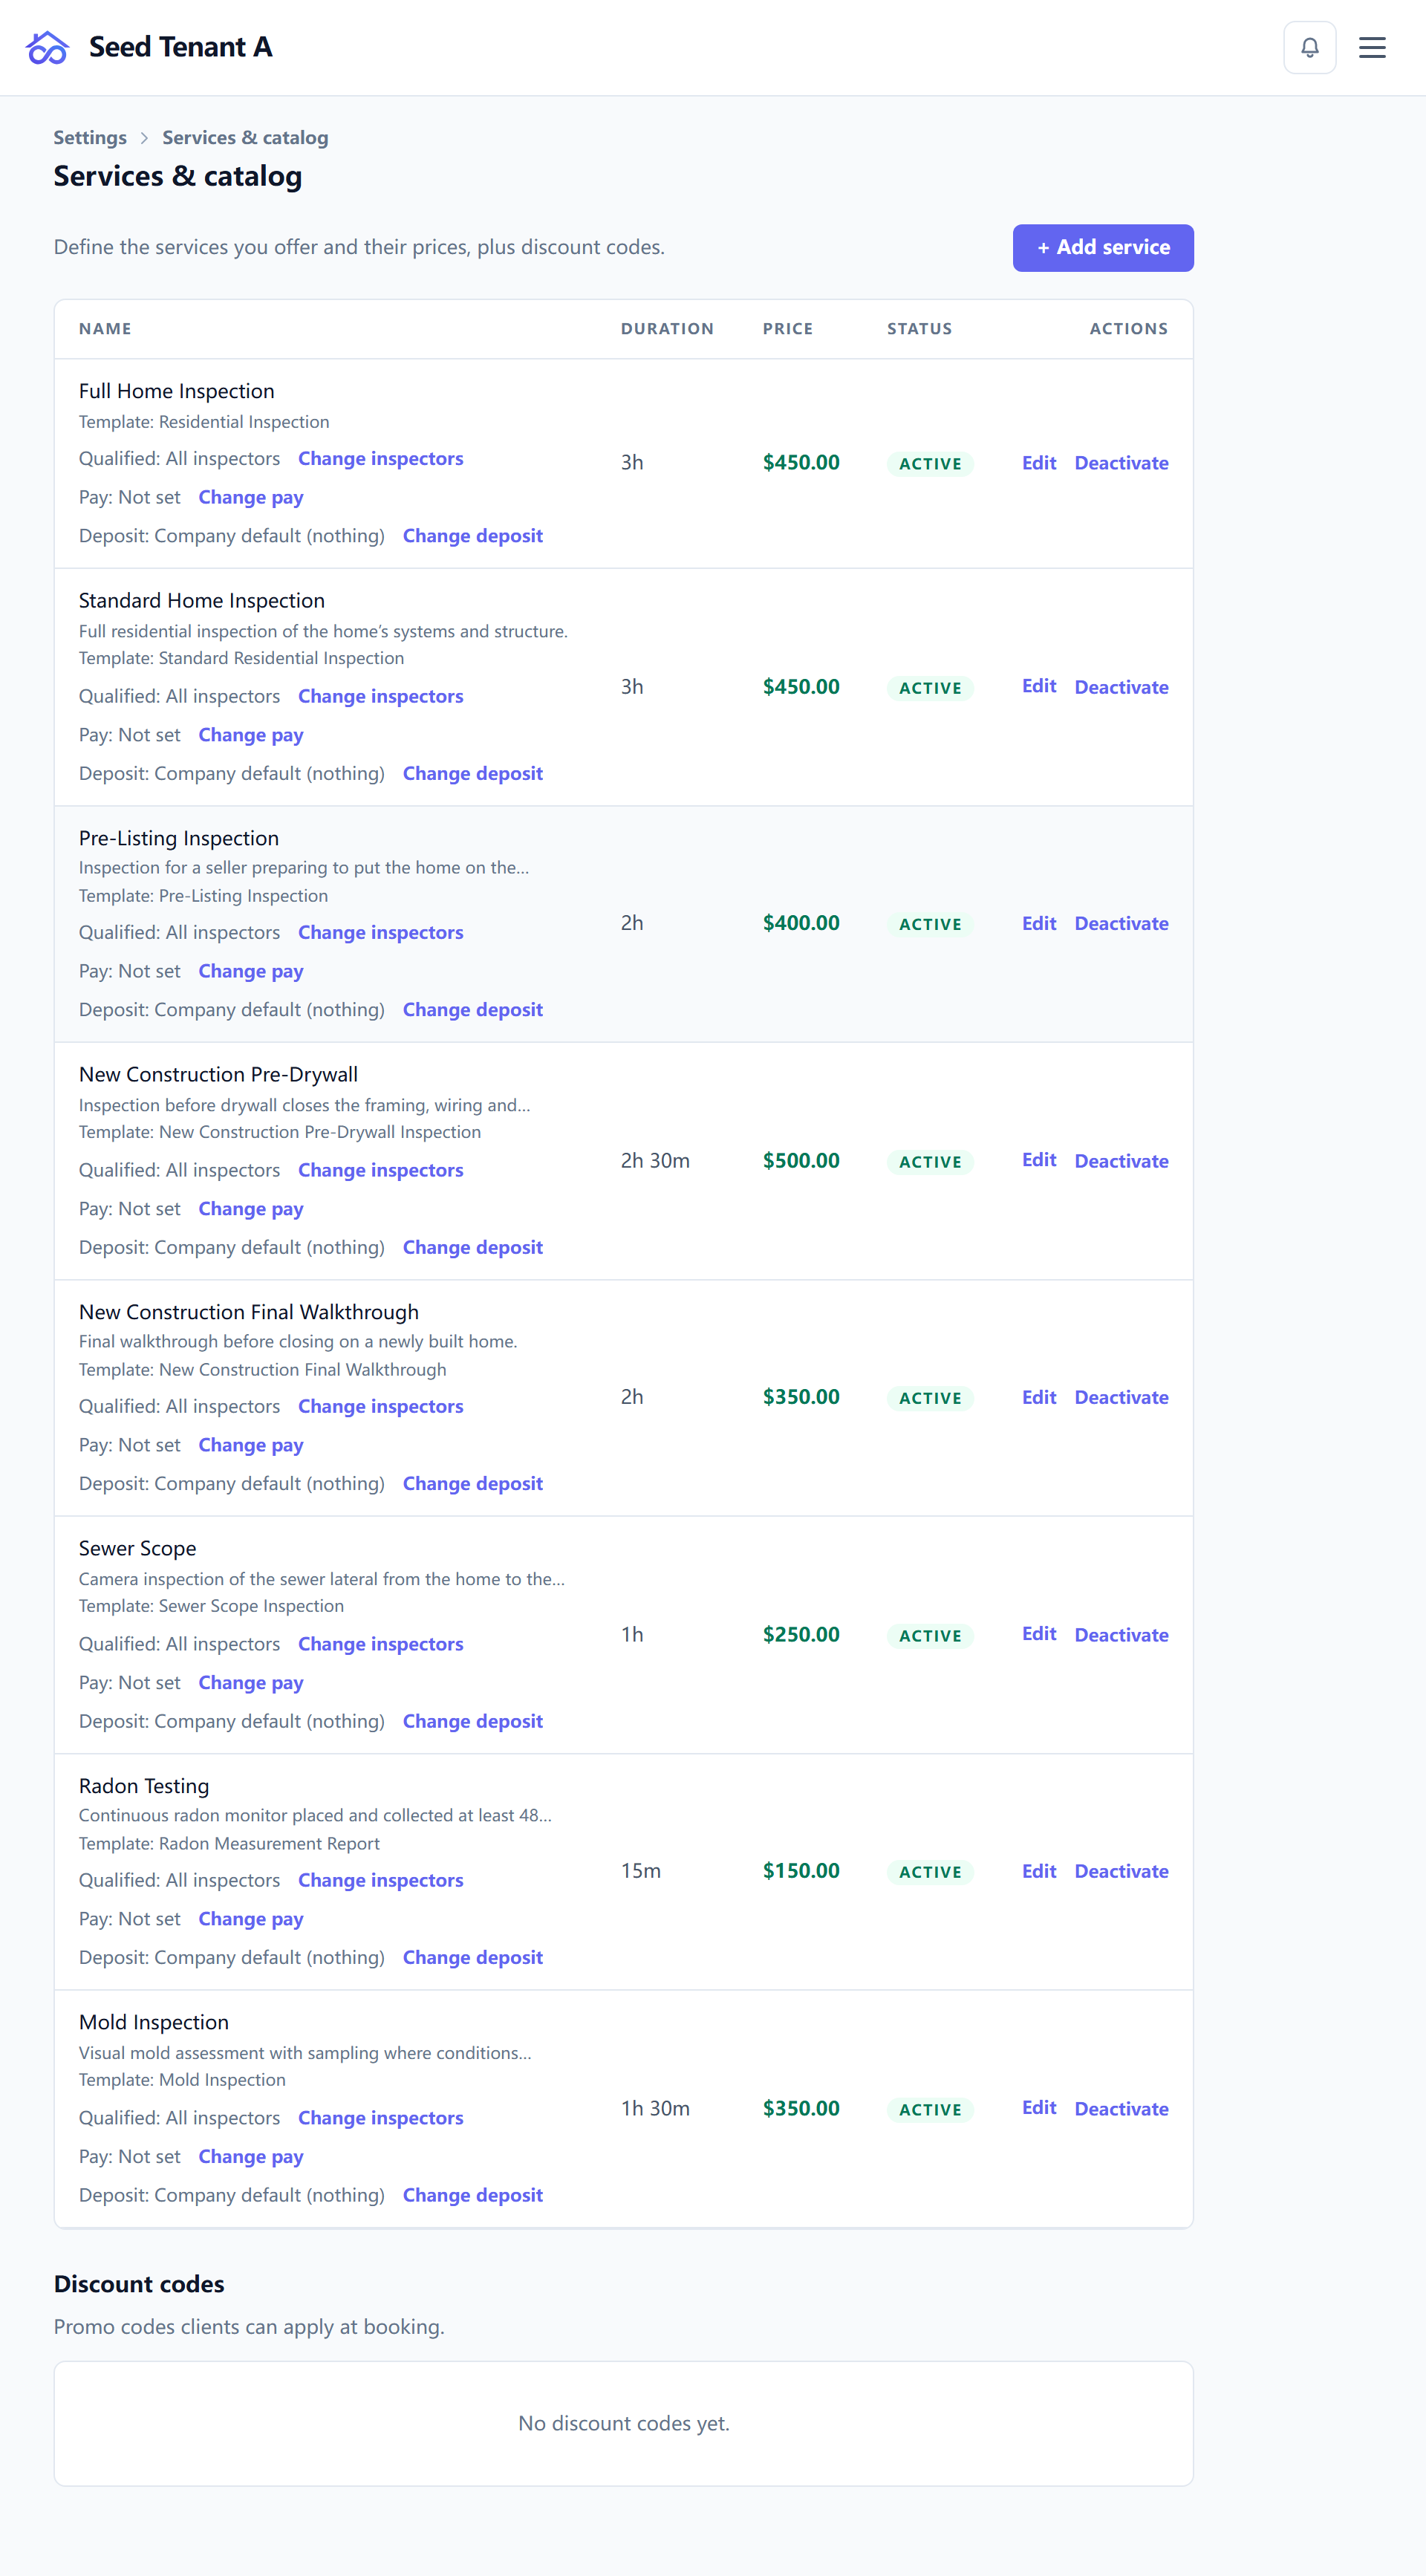Open the hamburger menu
The height and width of the screenshot is (2576, 1426).
tap(1371, 47)
